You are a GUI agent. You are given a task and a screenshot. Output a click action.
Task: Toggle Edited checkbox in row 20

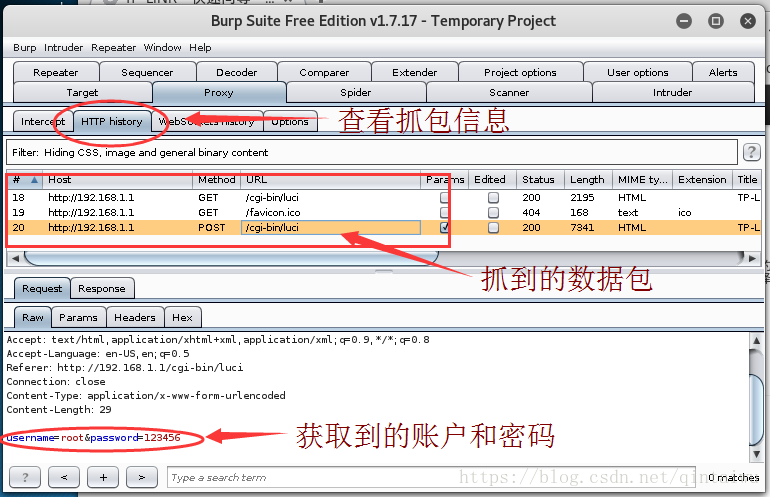(x=493, y=227)
